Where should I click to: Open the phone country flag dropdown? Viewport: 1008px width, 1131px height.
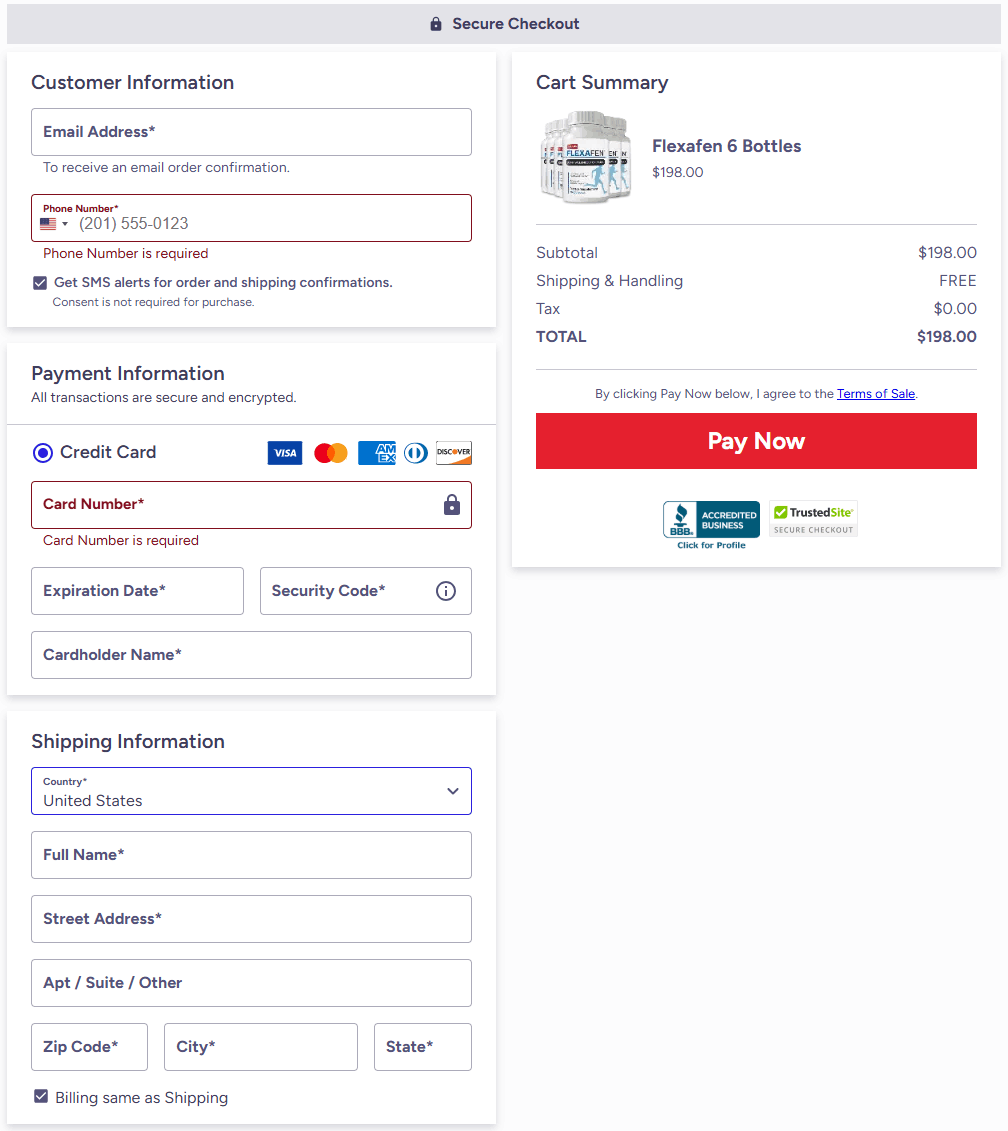tap(54, 224)
